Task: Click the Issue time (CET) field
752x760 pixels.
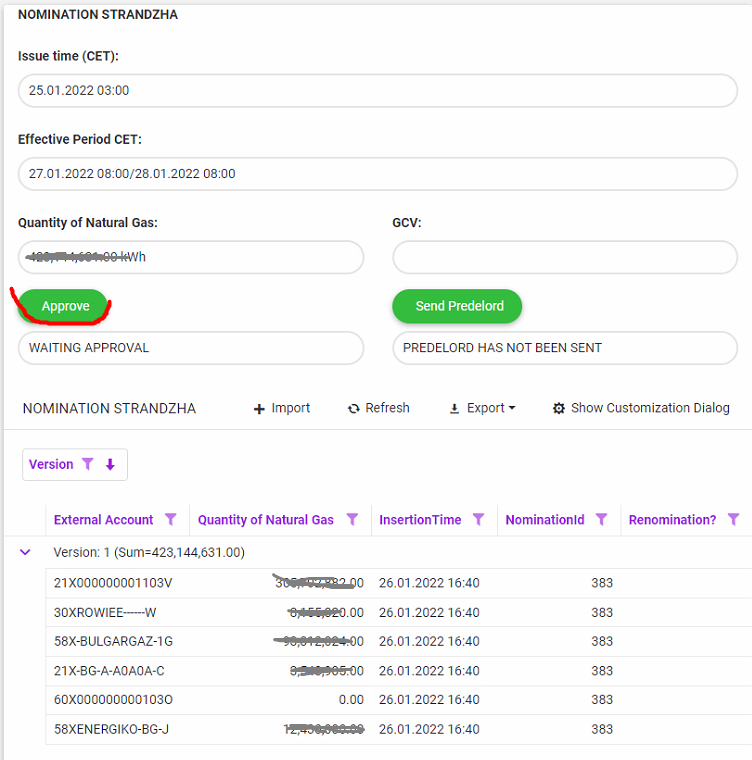Action: click(377, 91)
